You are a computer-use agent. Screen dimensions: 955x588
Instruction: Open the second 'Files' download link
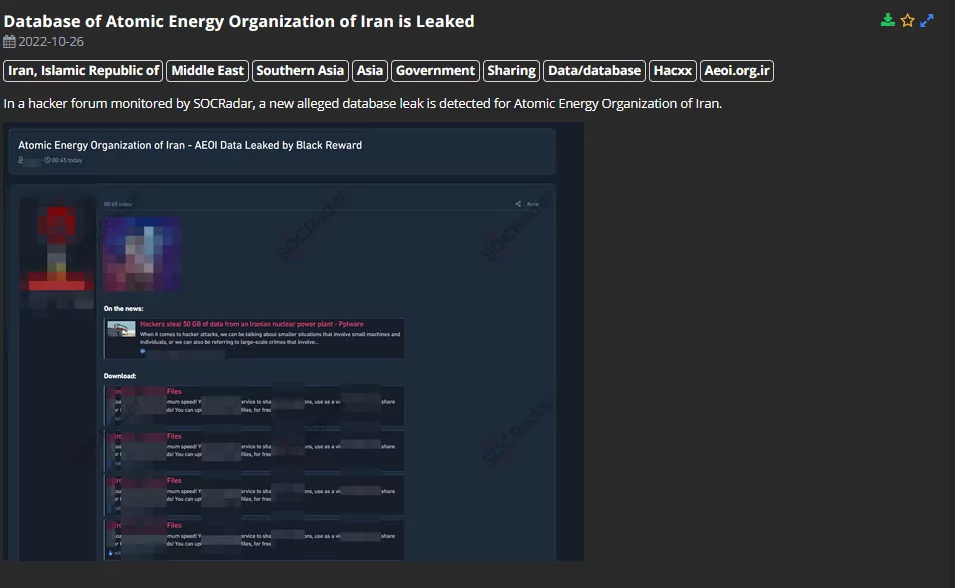click(x=174, y=436)
